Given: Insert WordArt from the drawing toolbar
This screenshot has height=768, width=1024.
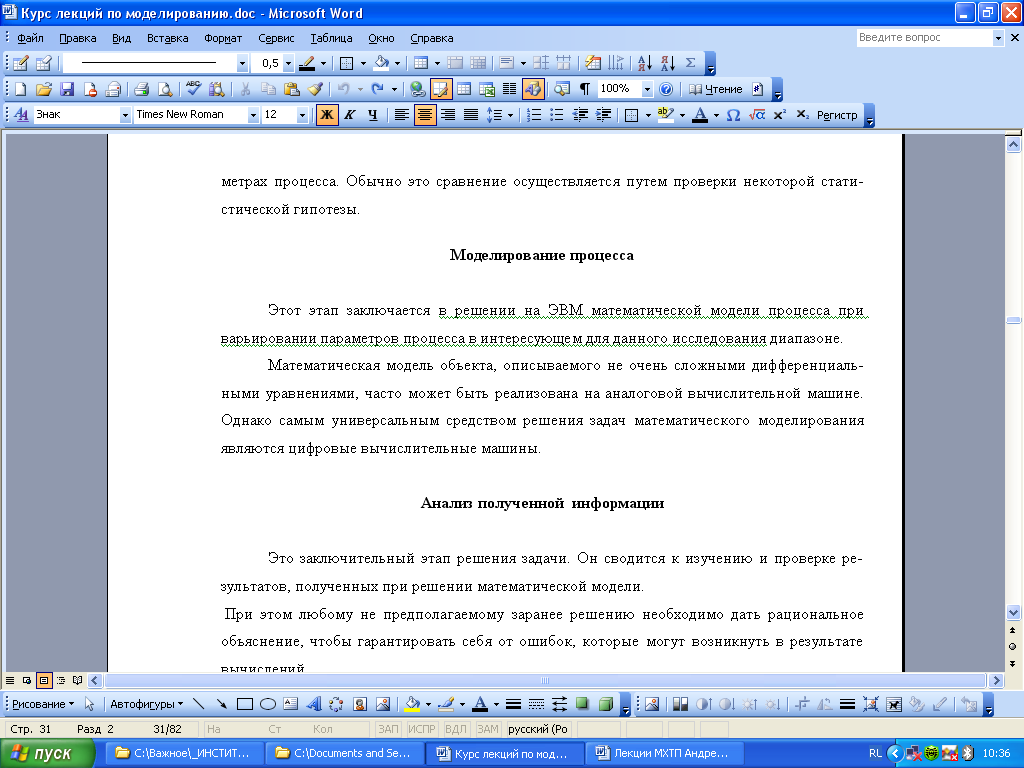Looking at the screenshot, I should pyautogui.click(x=314, y=704).
